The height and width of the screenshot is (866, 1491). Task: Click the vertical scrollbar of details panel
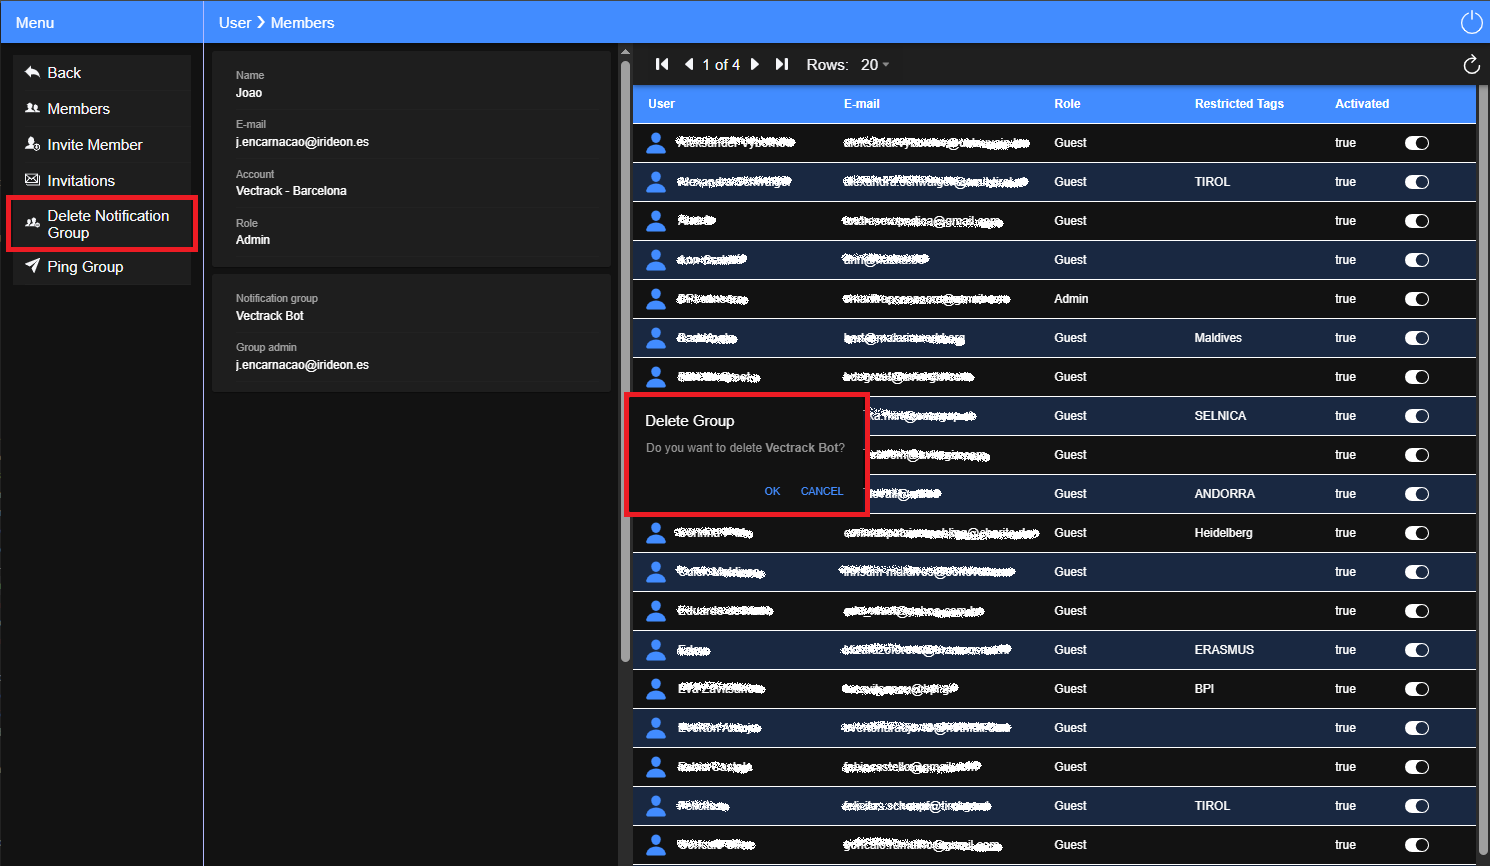point(625,360)
